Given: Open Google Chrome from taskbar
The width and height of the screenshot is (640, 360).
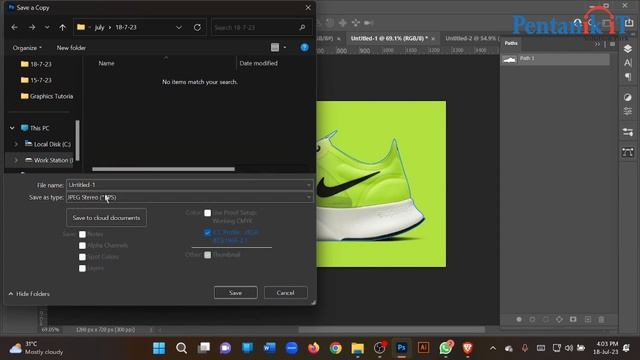Looking at the screenshot, I should point(336,348).
